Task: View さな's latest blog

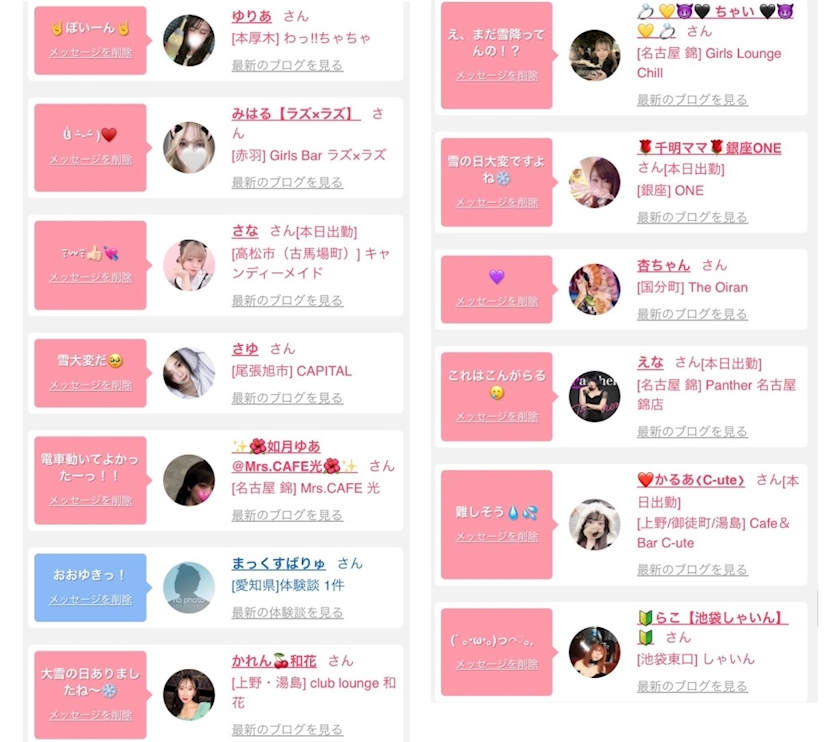Action: (x=287, y=300)
